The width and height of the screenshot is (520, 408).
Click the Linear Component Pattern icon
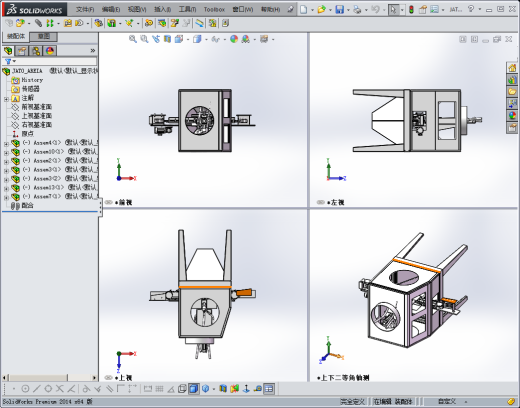click(x=50, y=23)
